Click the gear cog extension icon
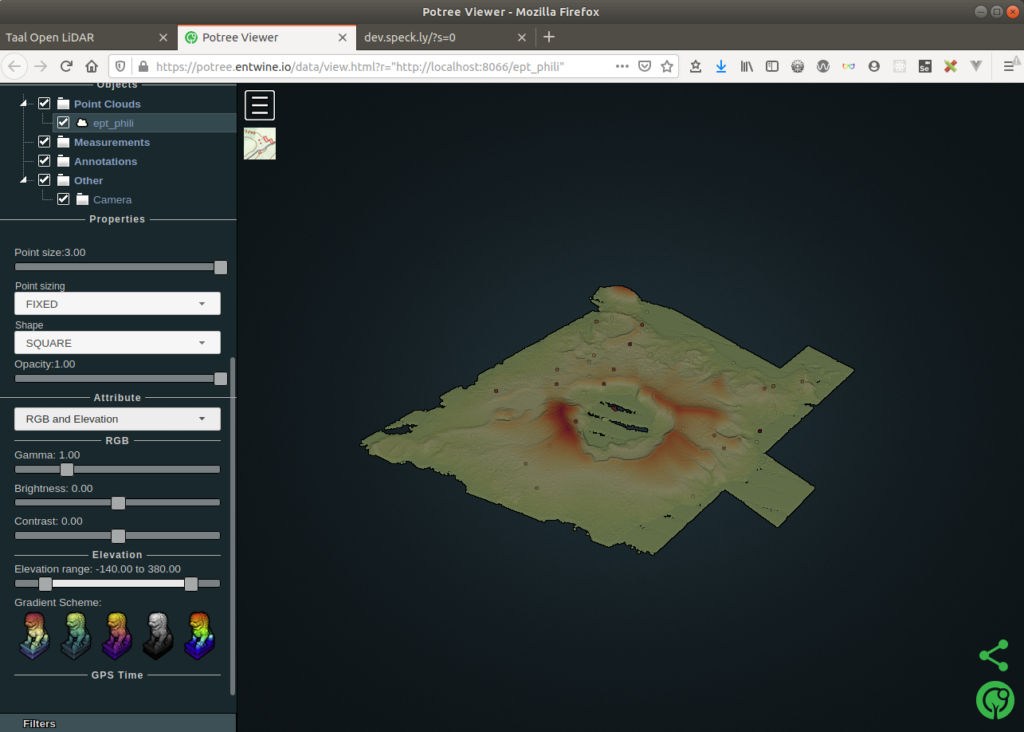 pos(797,66)
